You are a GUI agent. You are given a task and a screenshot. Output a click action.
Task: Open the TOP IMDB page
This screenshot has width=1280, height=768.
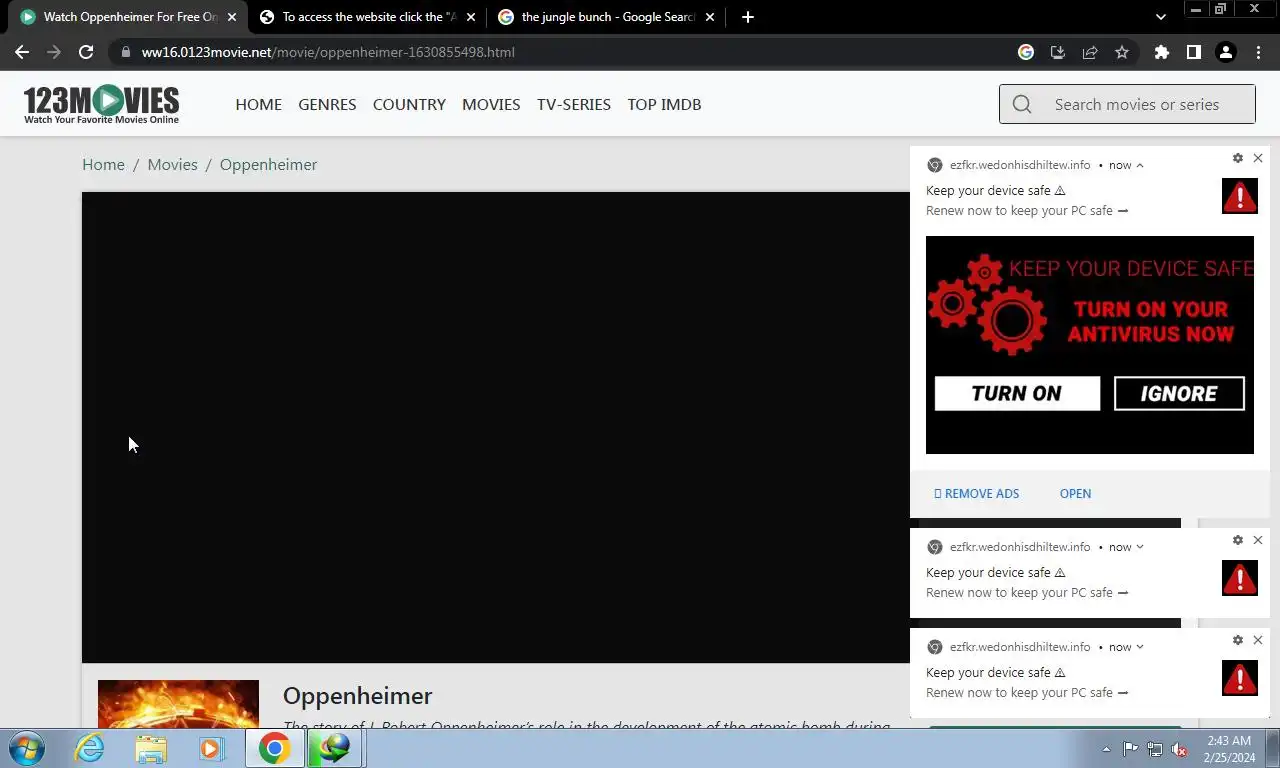[x=664, y=104]
